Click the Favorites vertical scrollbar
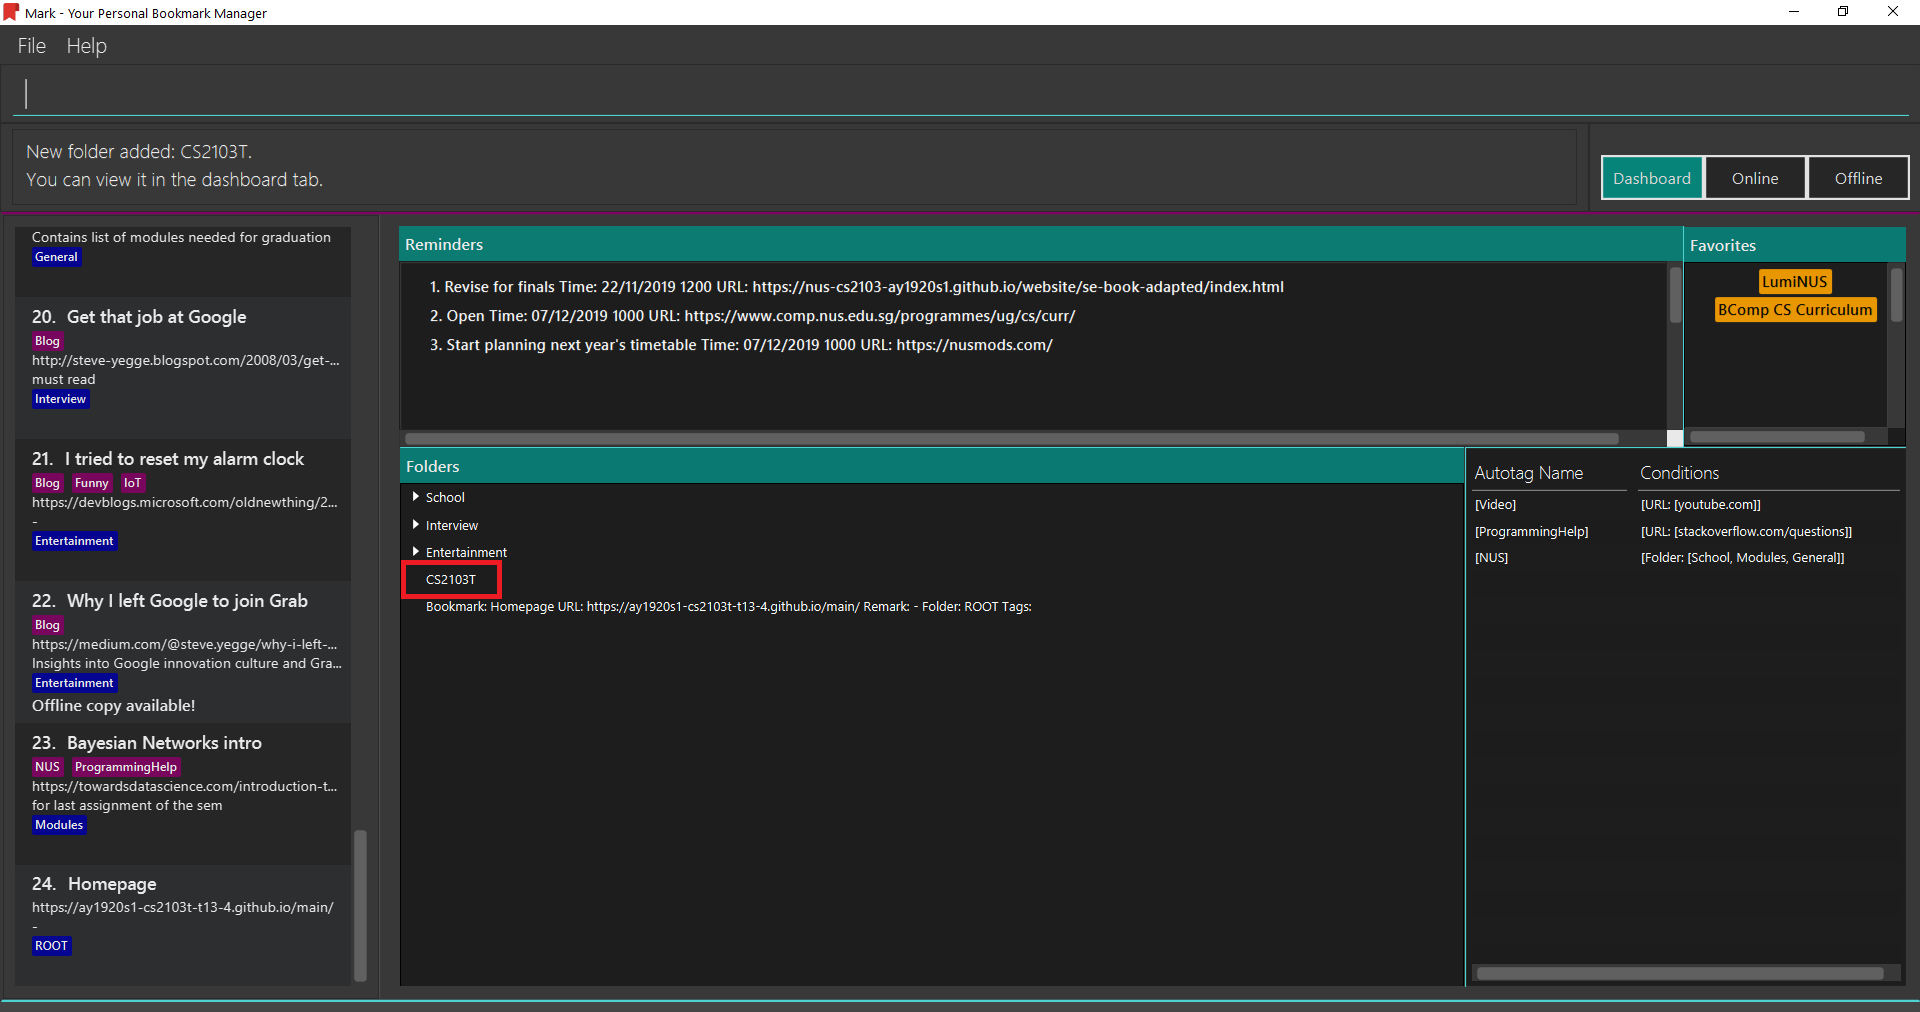 [x=1896, y=294]
